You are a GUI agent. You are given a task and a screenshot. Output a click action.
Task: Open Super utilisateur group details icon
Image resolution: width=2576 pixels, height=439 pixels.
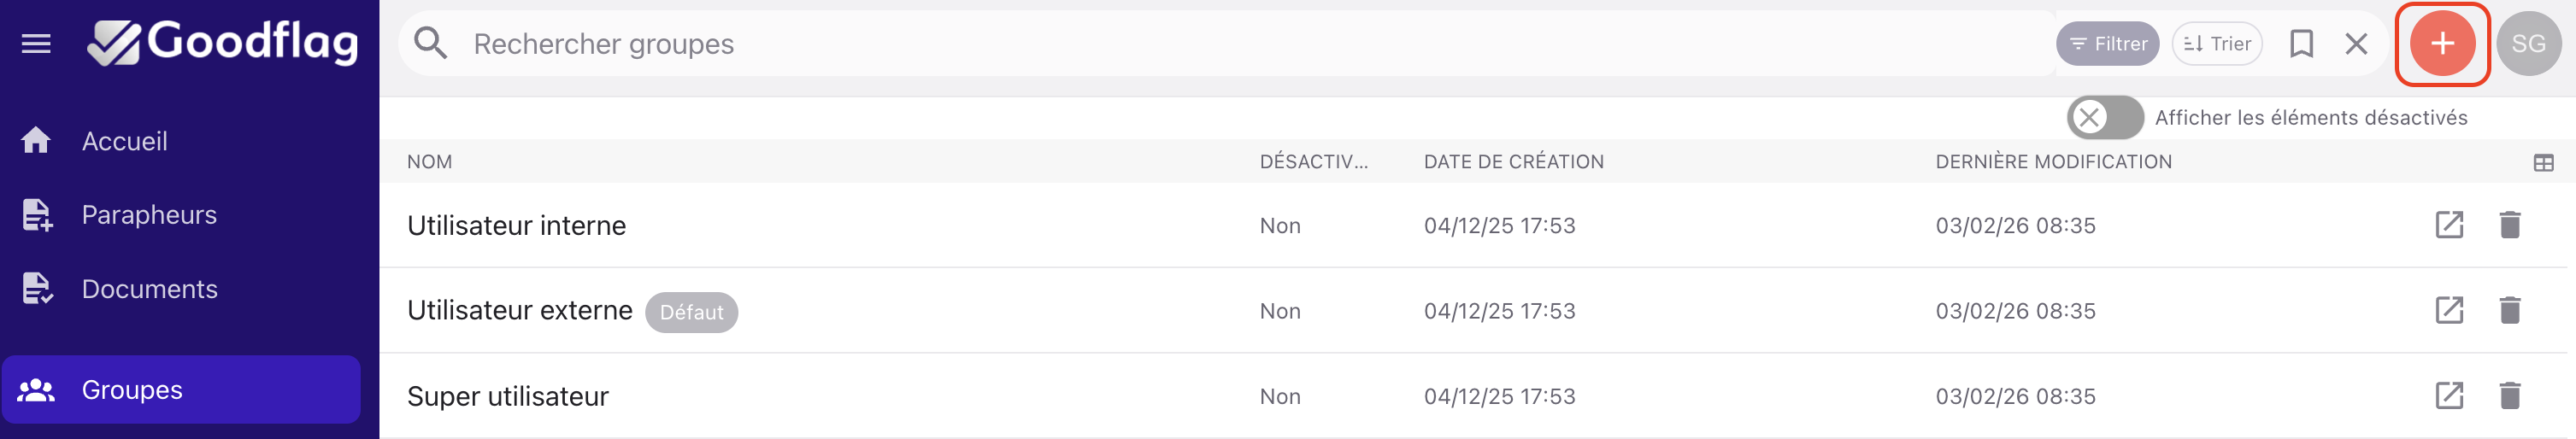(2448, 396)
